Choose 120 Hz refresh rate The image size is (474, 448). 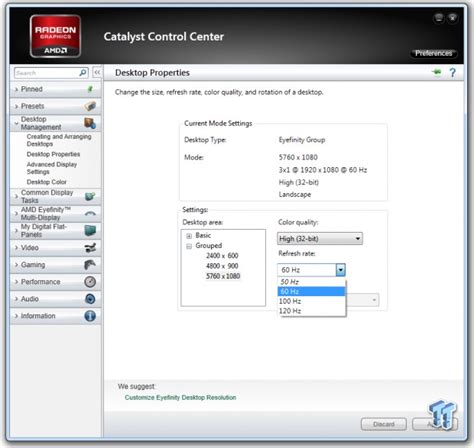(x=311, y=311)
